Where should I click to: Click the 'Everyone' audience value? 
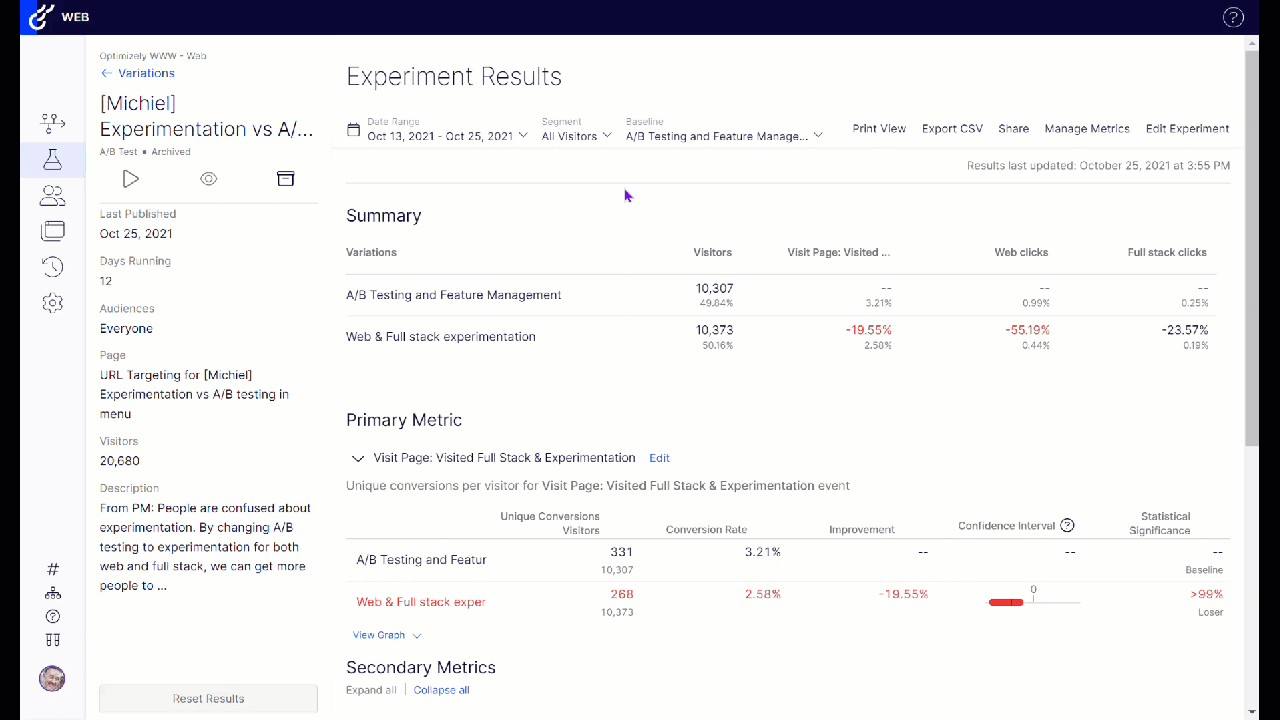point(126,329)
